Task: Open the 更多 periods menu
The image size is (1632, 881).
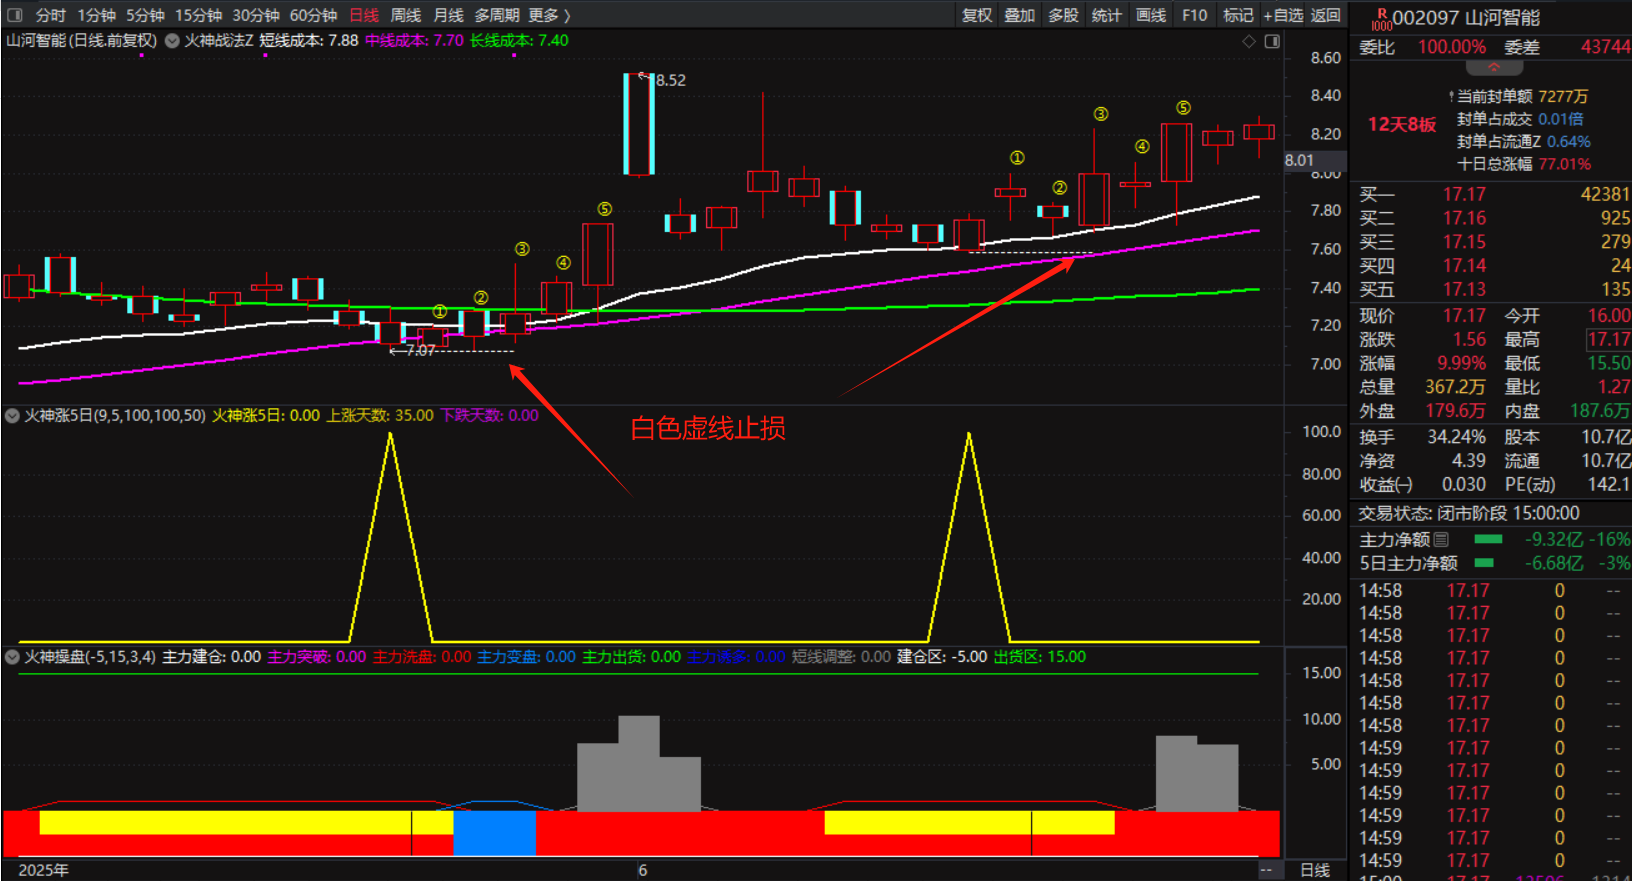Action: point(549,15)
